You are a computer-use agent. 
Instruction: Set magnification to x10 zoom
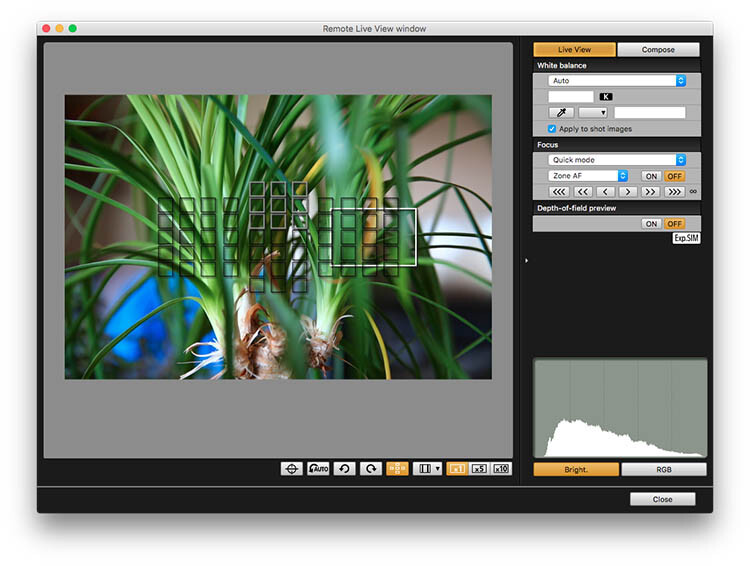[x=501, y=468]
